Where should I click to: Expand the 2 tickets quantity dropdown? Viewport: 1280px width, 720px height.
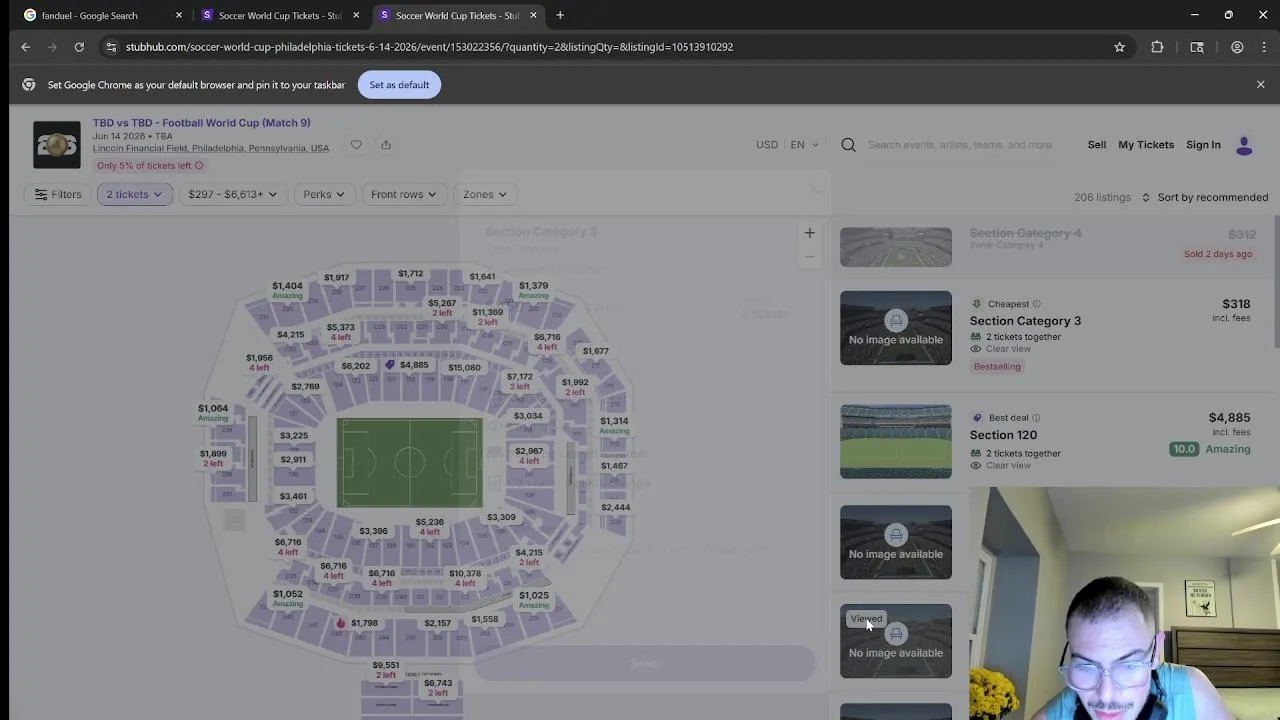coord(134,194)
